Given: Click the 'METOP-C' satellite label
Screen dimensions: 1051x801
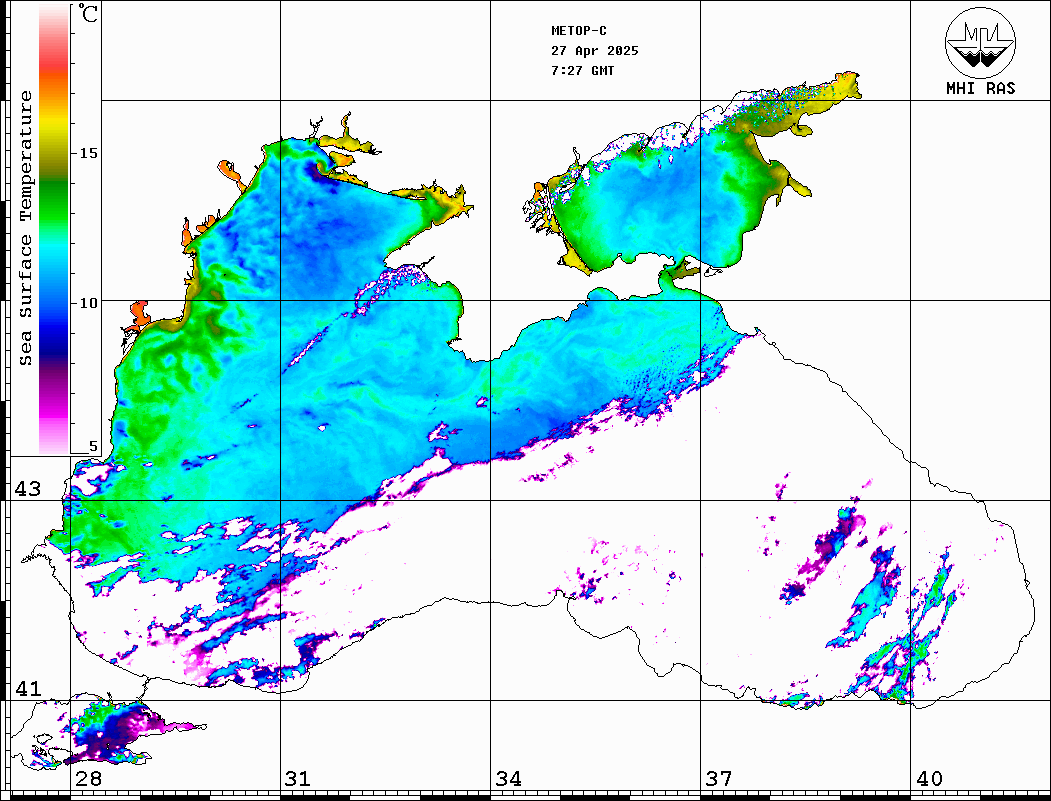Looking at the screenshot, I should pos(579,31).
